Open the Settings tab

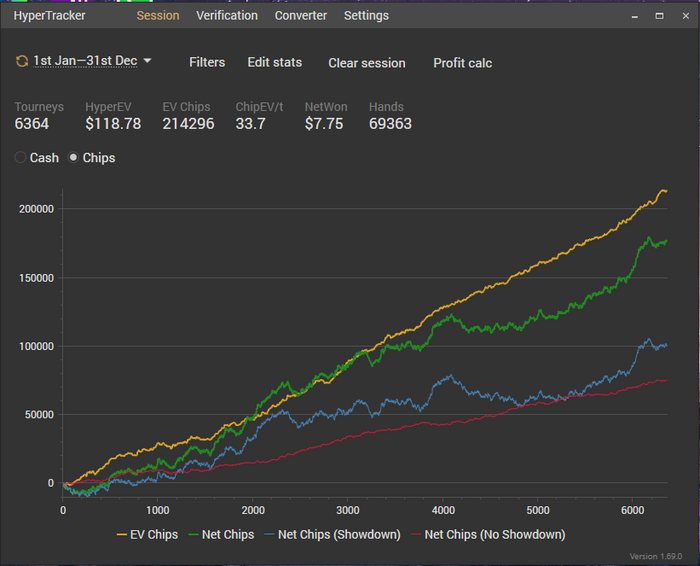(366, 16)
